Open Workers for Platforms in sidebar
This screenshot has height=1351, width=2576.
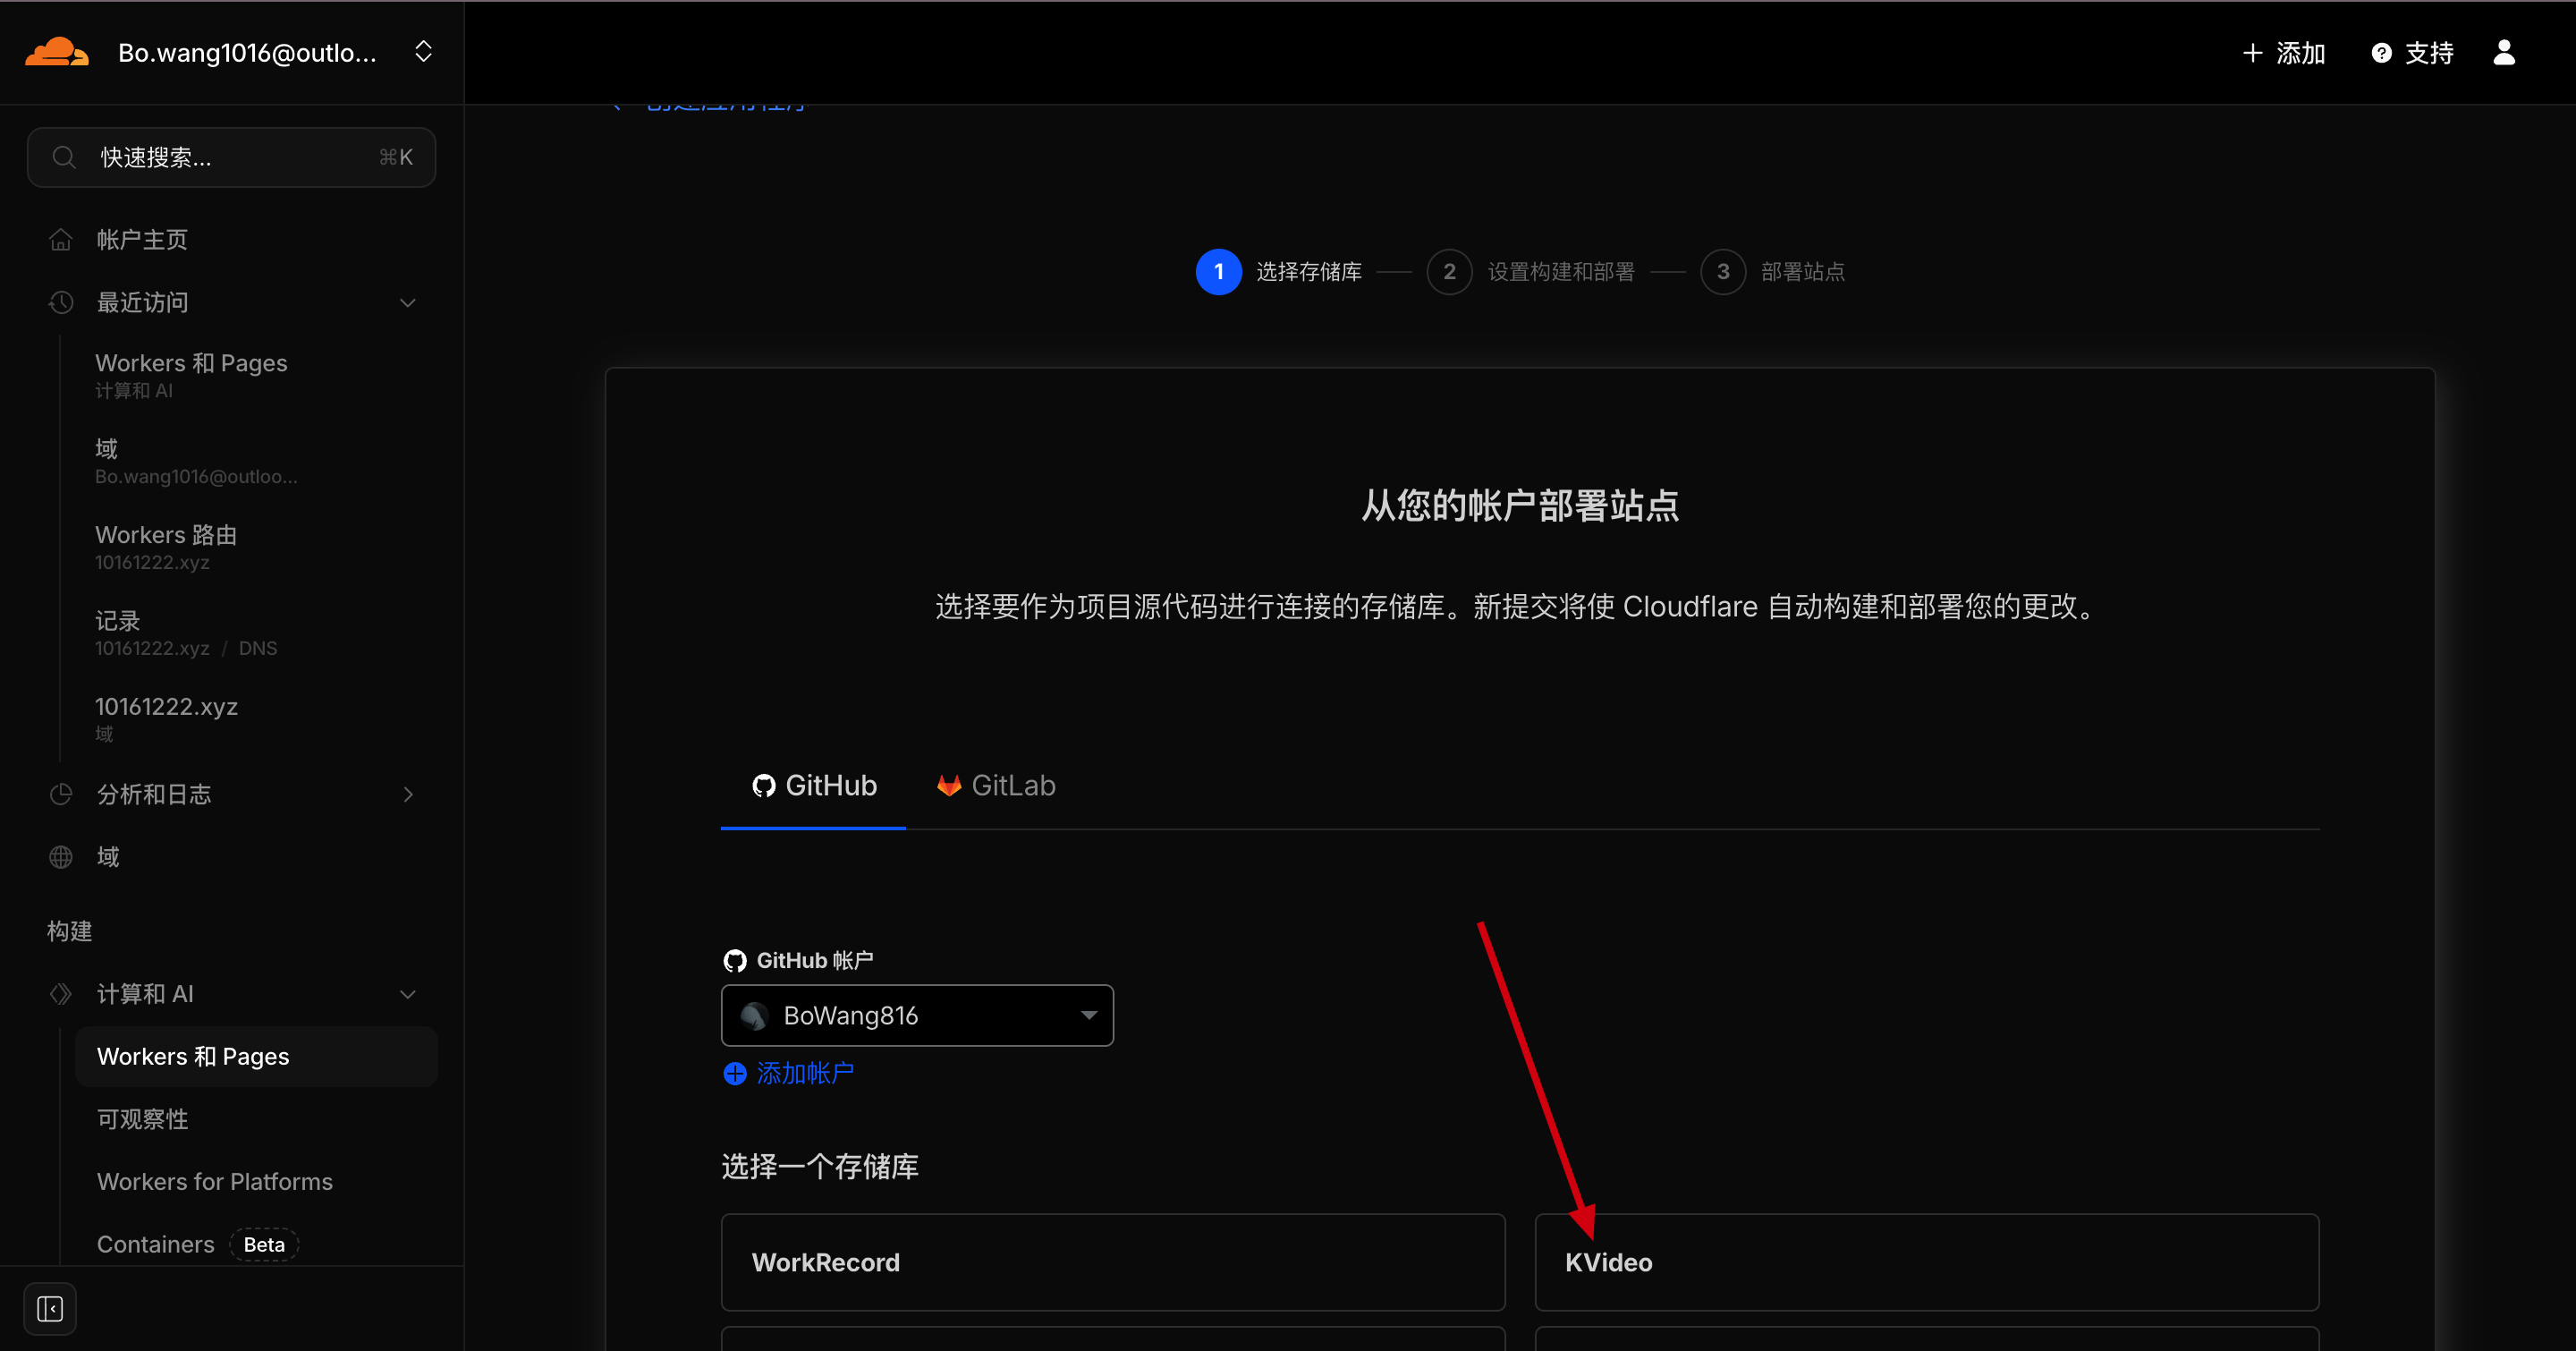coord(214,1182)
